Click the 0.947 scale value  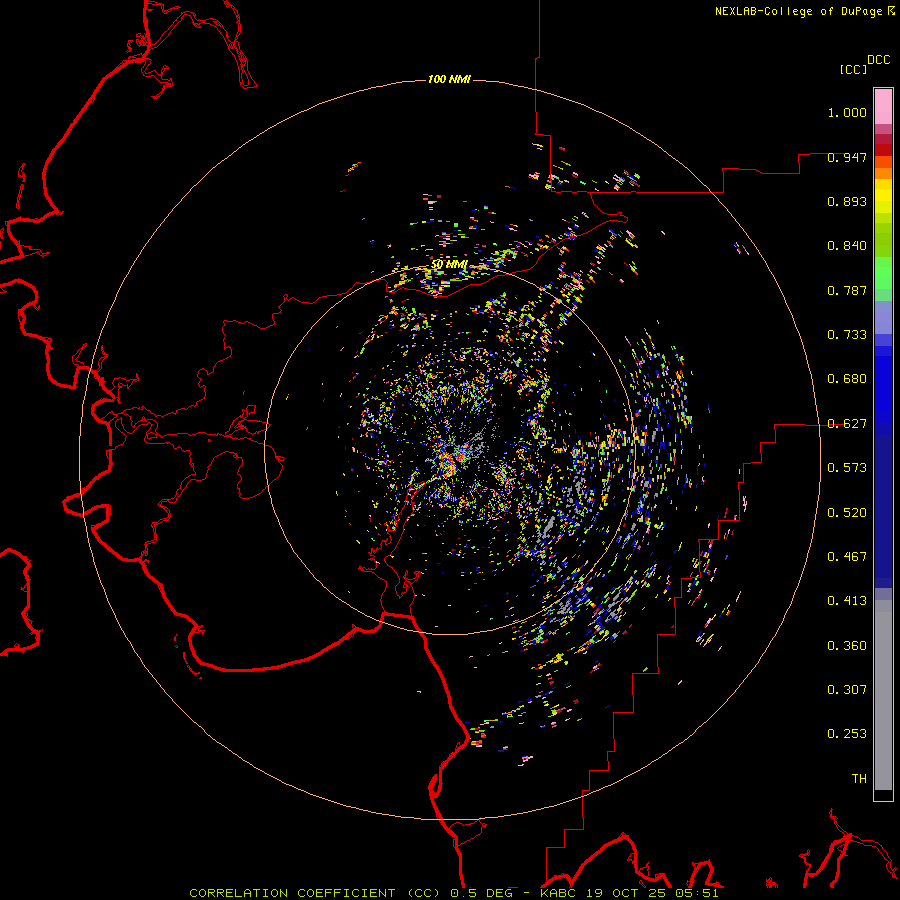pos(847,157)
